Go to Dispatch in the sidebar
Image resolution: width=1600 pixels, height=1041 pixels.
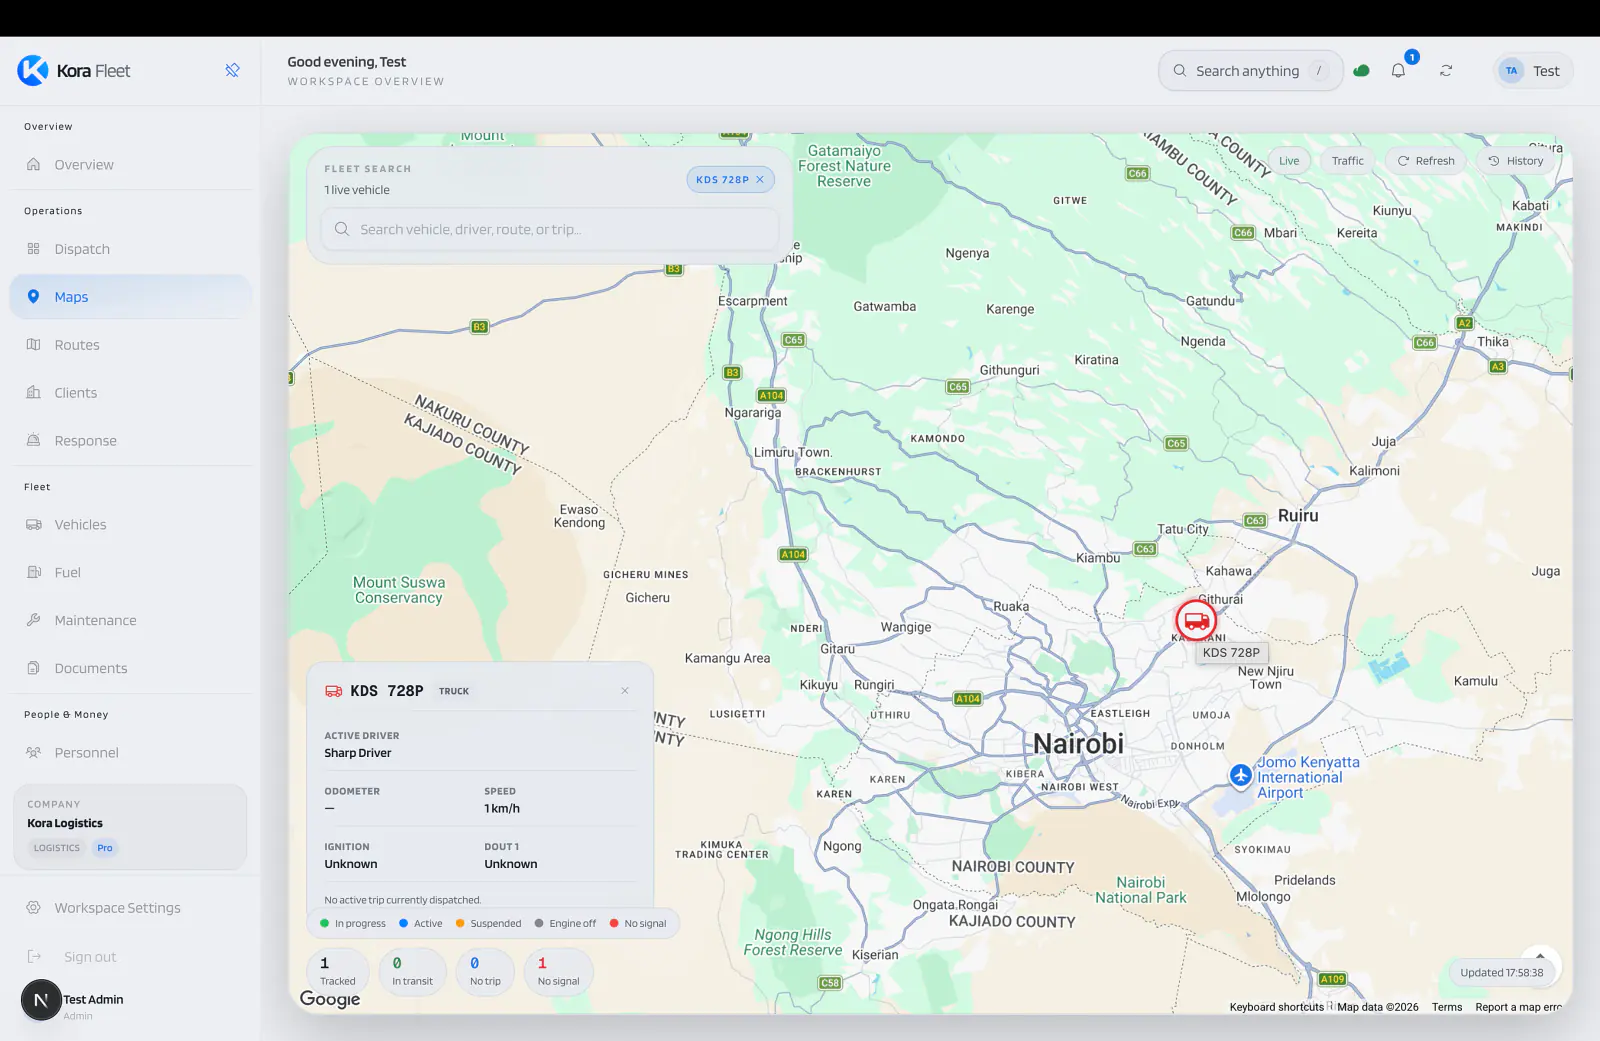coord(131,249)
